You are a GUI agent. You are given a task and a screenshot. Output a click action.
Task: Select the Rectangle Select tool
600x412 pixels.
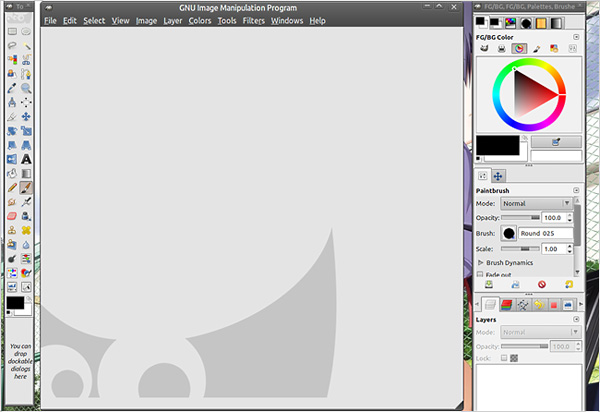(x=12, y=31)
